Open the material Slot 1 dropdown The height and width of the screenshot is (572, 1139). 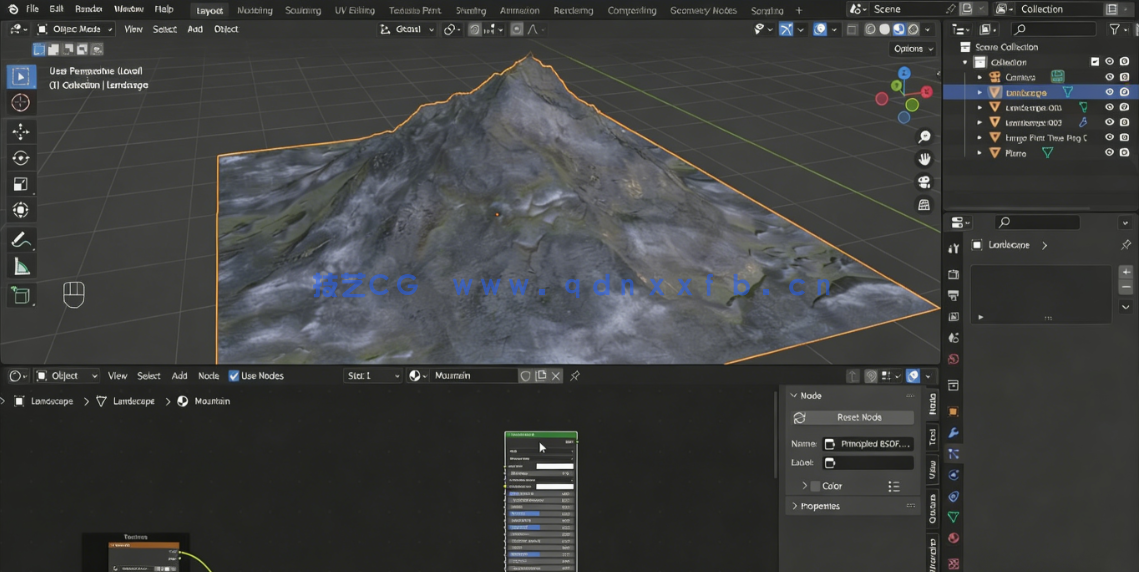click(373, 376)
